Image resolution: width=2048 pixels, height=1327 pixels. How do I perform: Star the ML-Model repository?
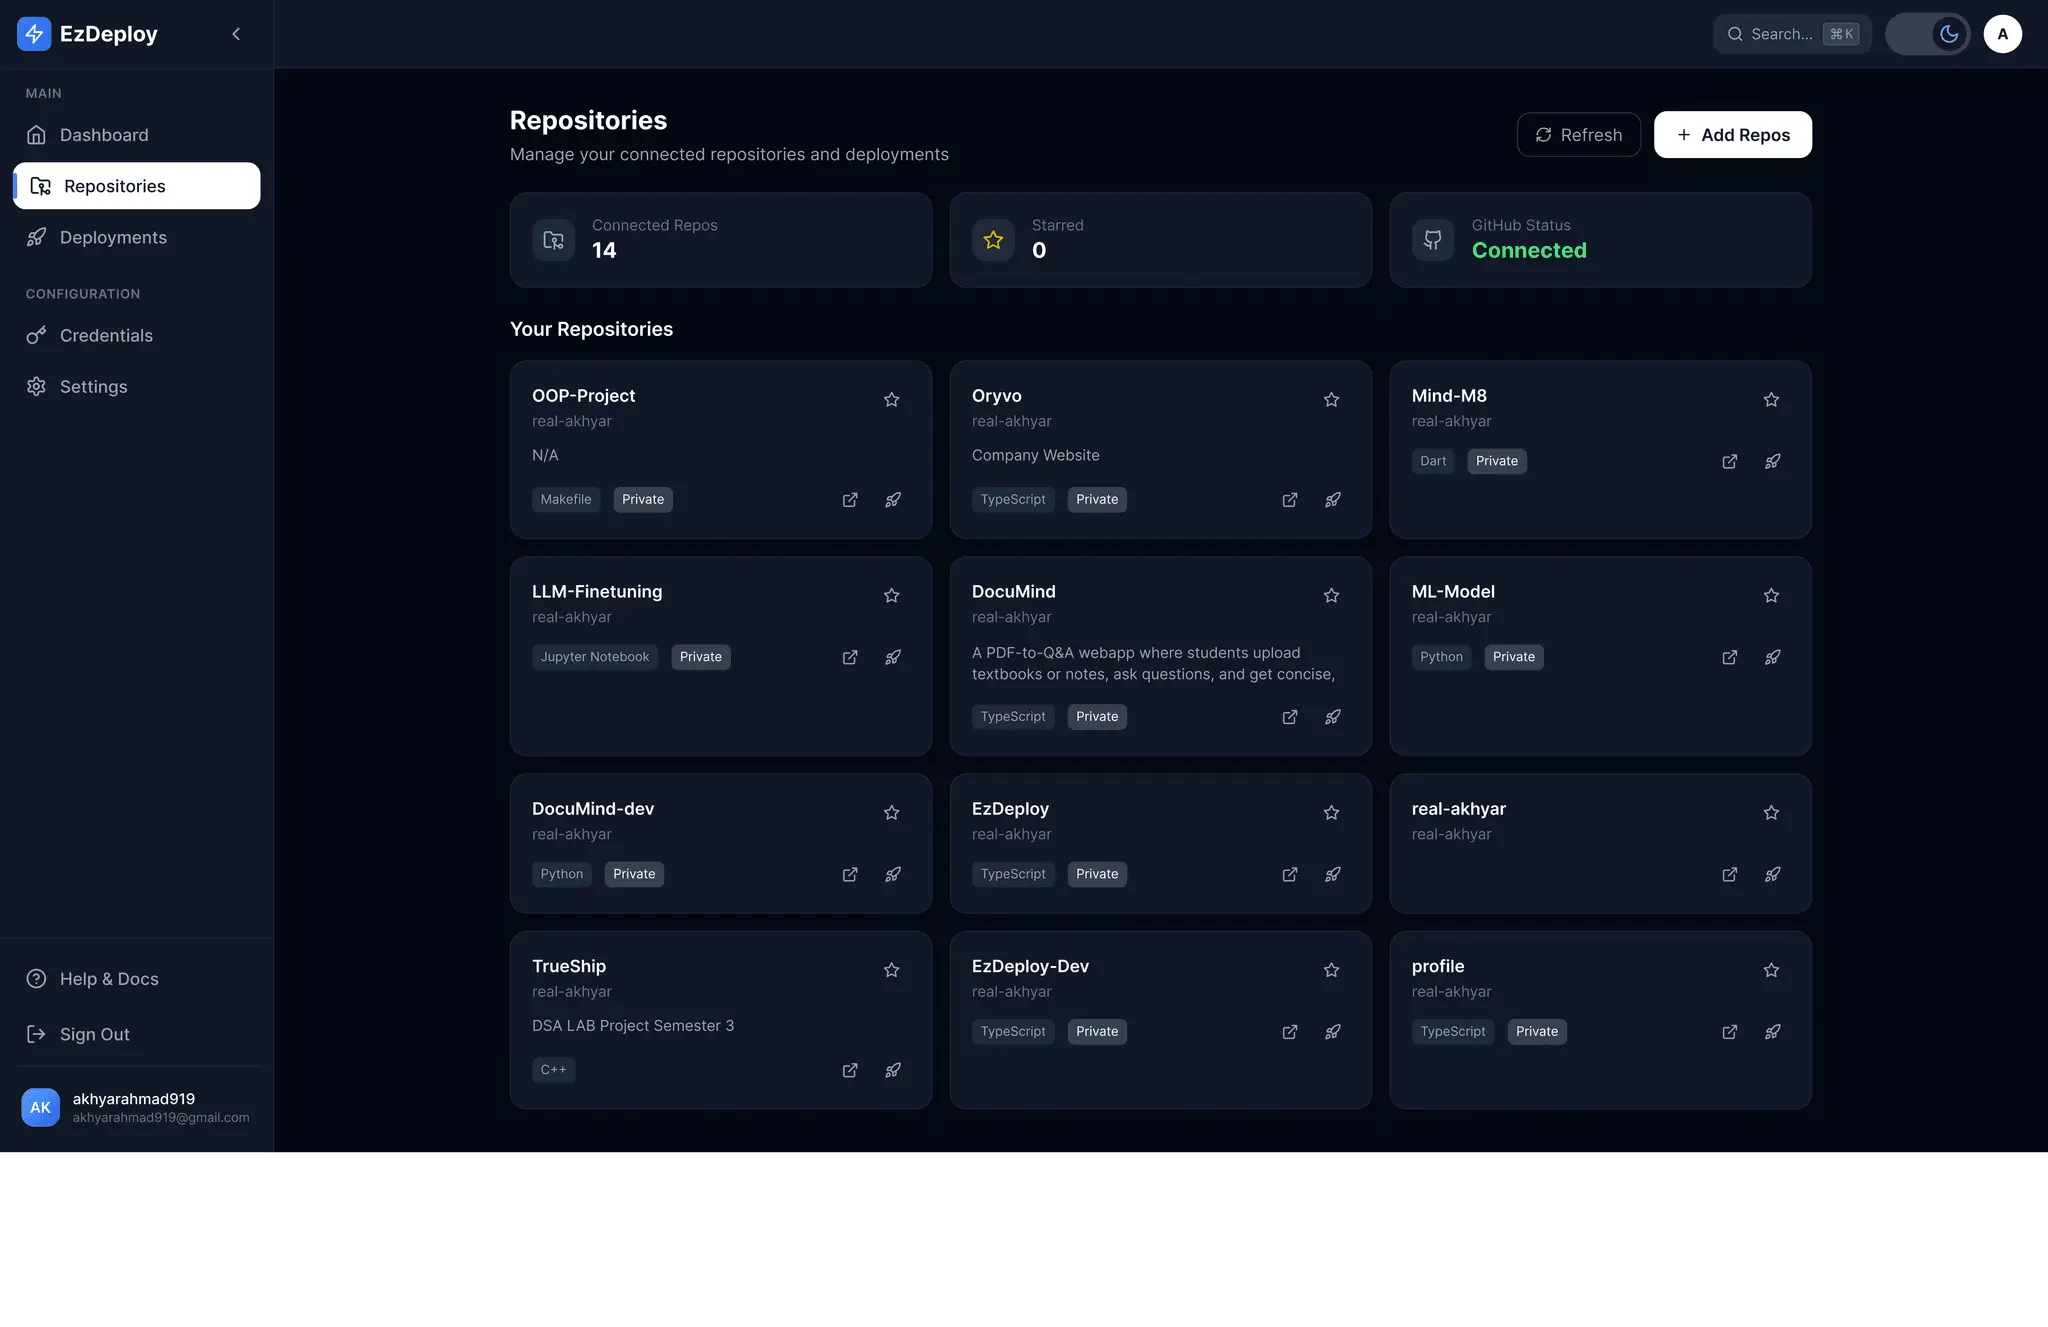coord(1771,596)
